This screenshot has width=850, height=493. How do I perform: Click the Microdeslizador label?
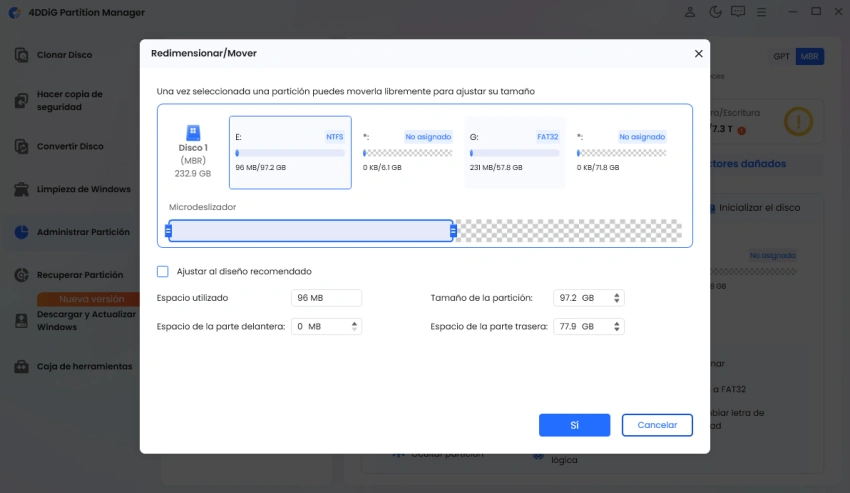202,207
